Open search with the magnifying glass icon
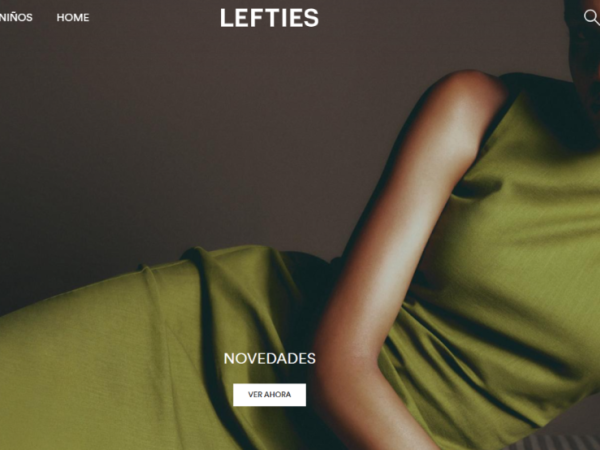600x450 pixels. point(591,17)
